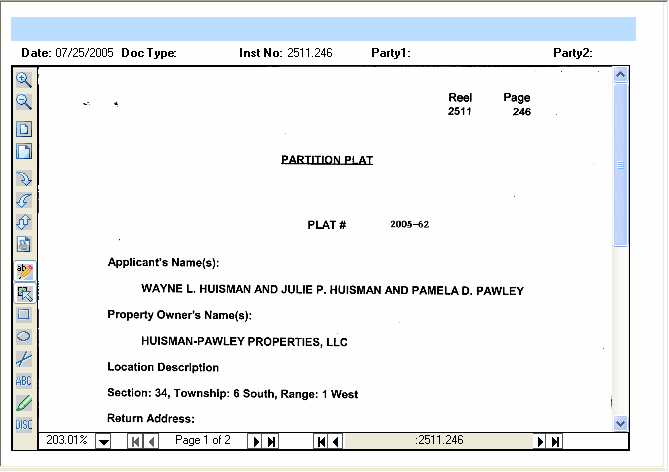Click the DISC tool icon
This screenshot has height=472, width=669.
[x=24, y=425]
